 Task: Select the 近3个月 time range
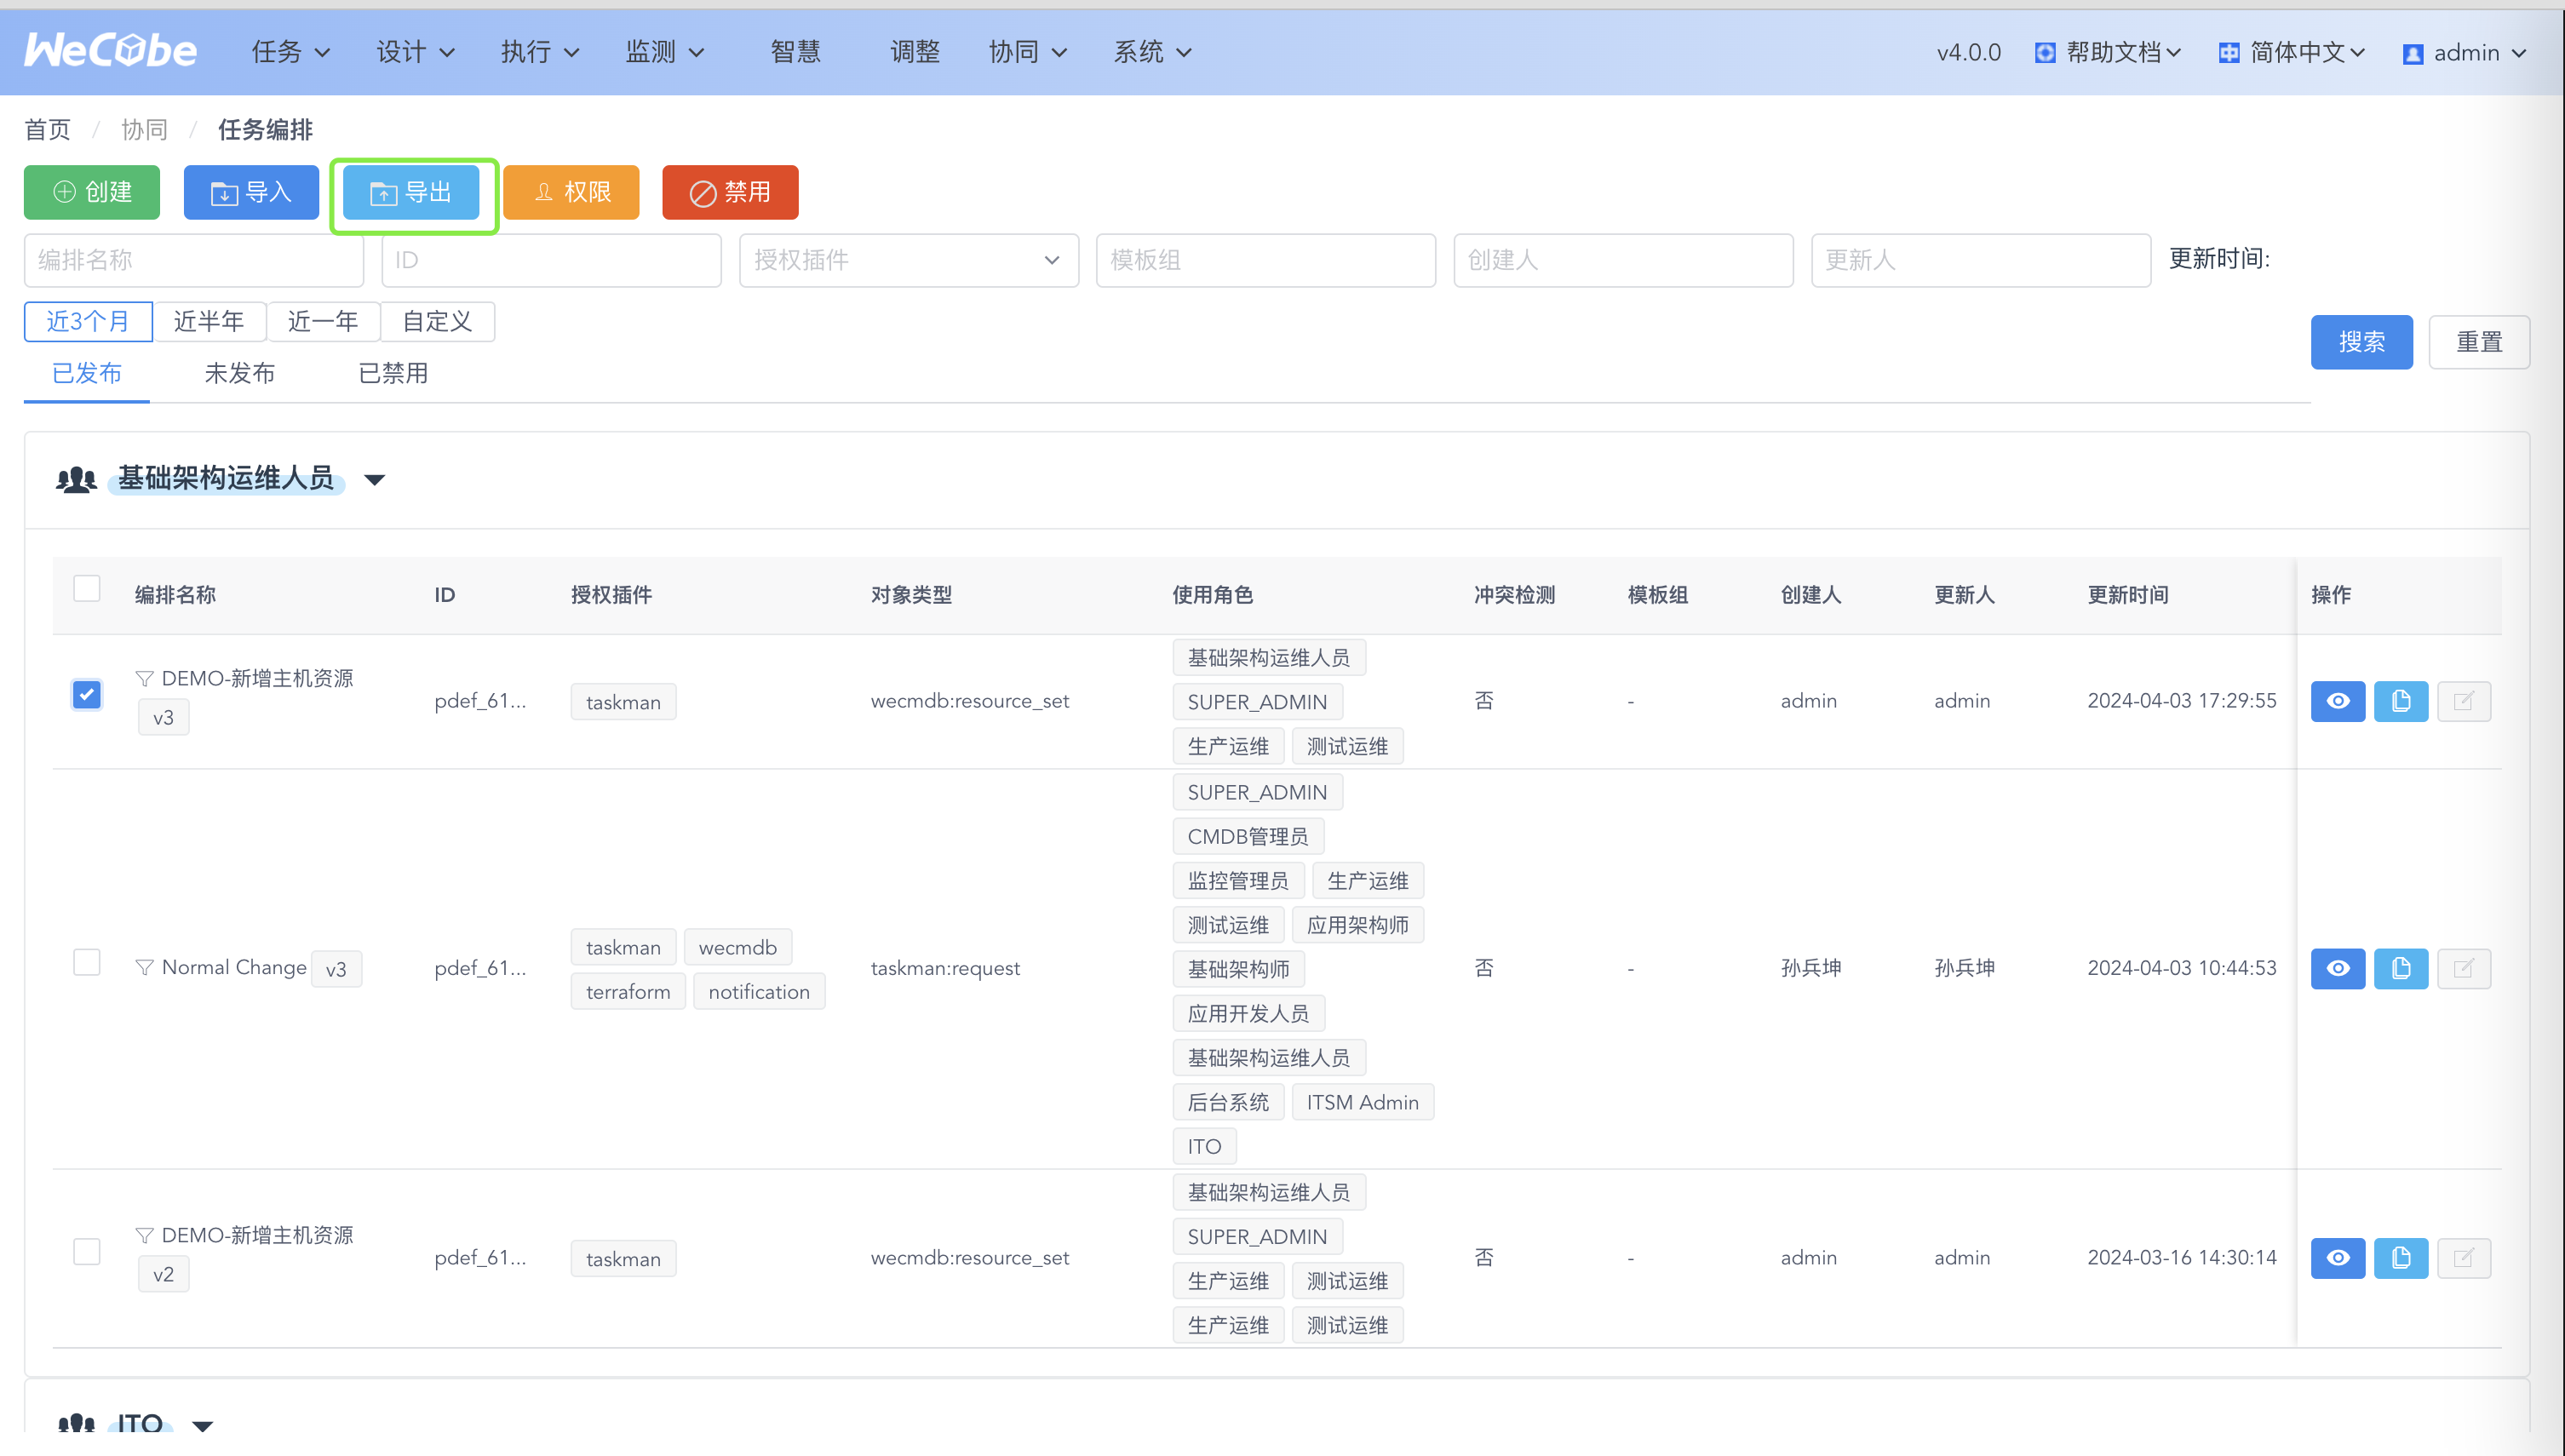(x=88, y=321)
